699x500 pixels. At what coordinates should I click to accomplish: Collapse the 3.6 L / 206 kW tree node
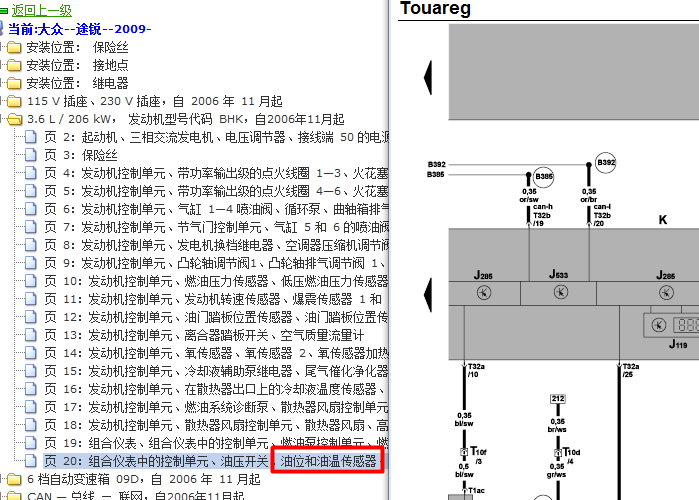pos(2,119)
